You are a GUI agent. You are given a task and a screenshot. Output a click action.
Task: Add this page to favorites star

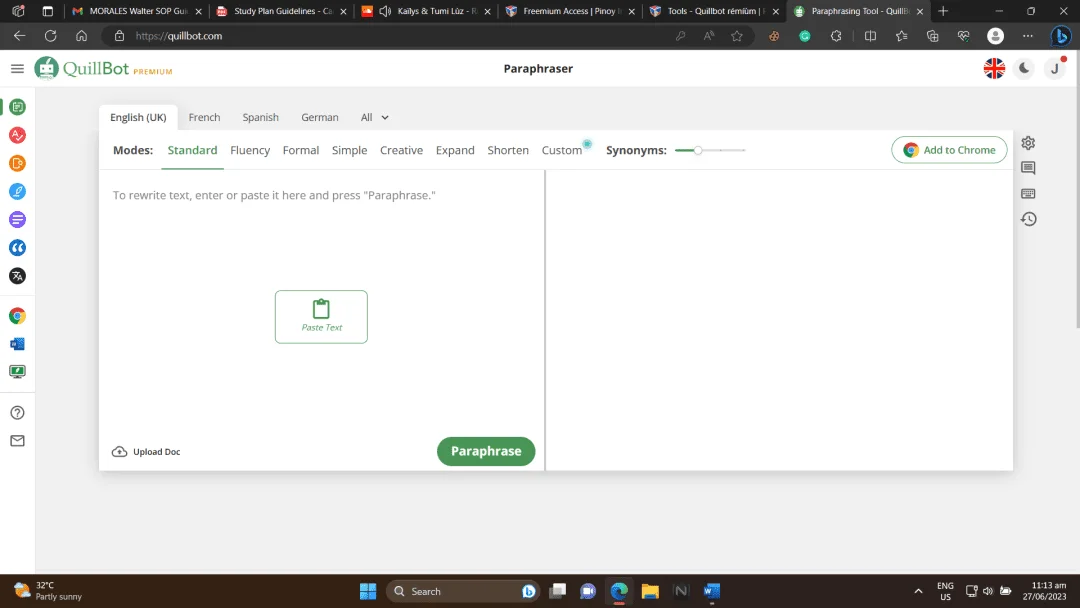(737, 36)
